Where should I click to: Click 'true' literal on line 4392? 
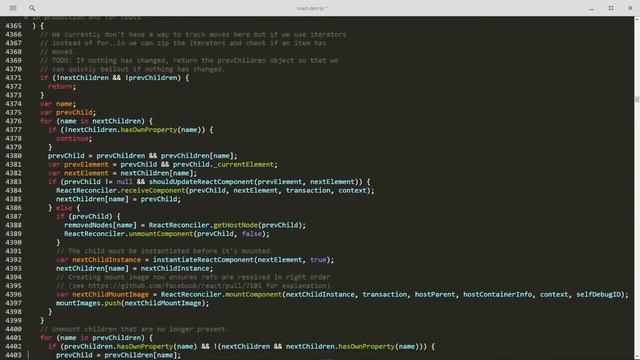point(318,260)
